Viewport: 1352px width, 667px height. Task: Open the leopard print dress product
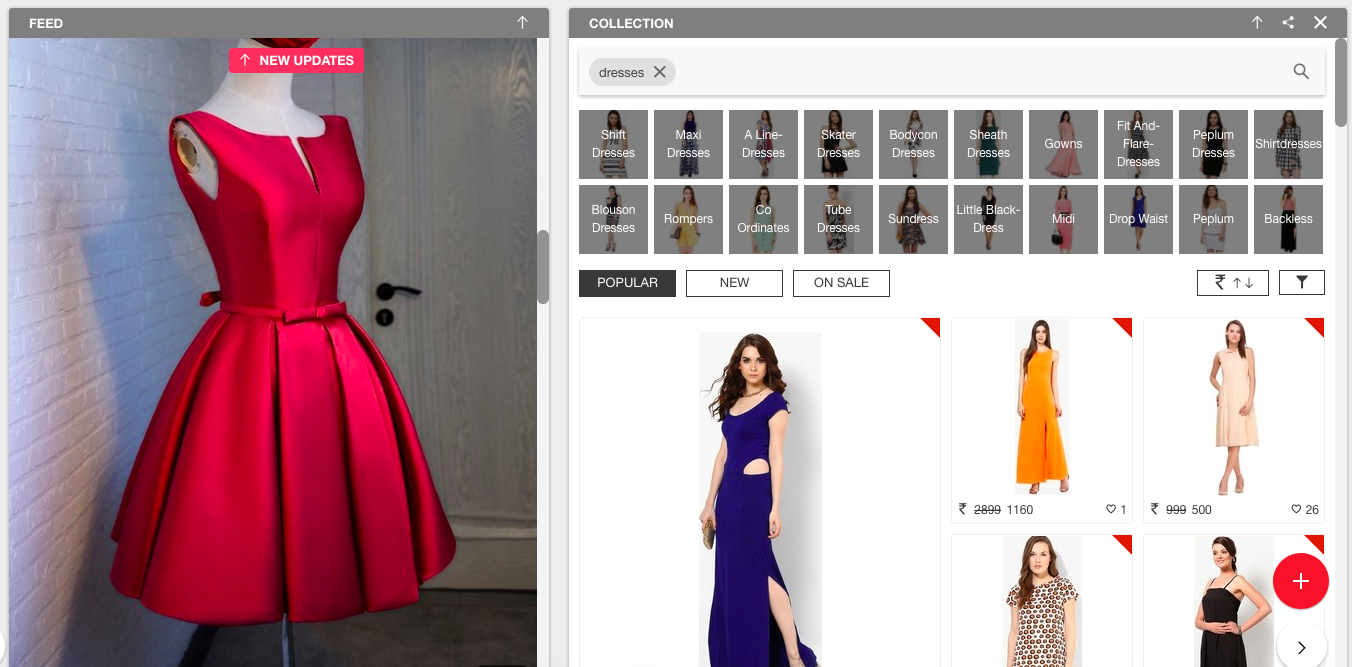pyautogui.click(x=1042, y=601)
